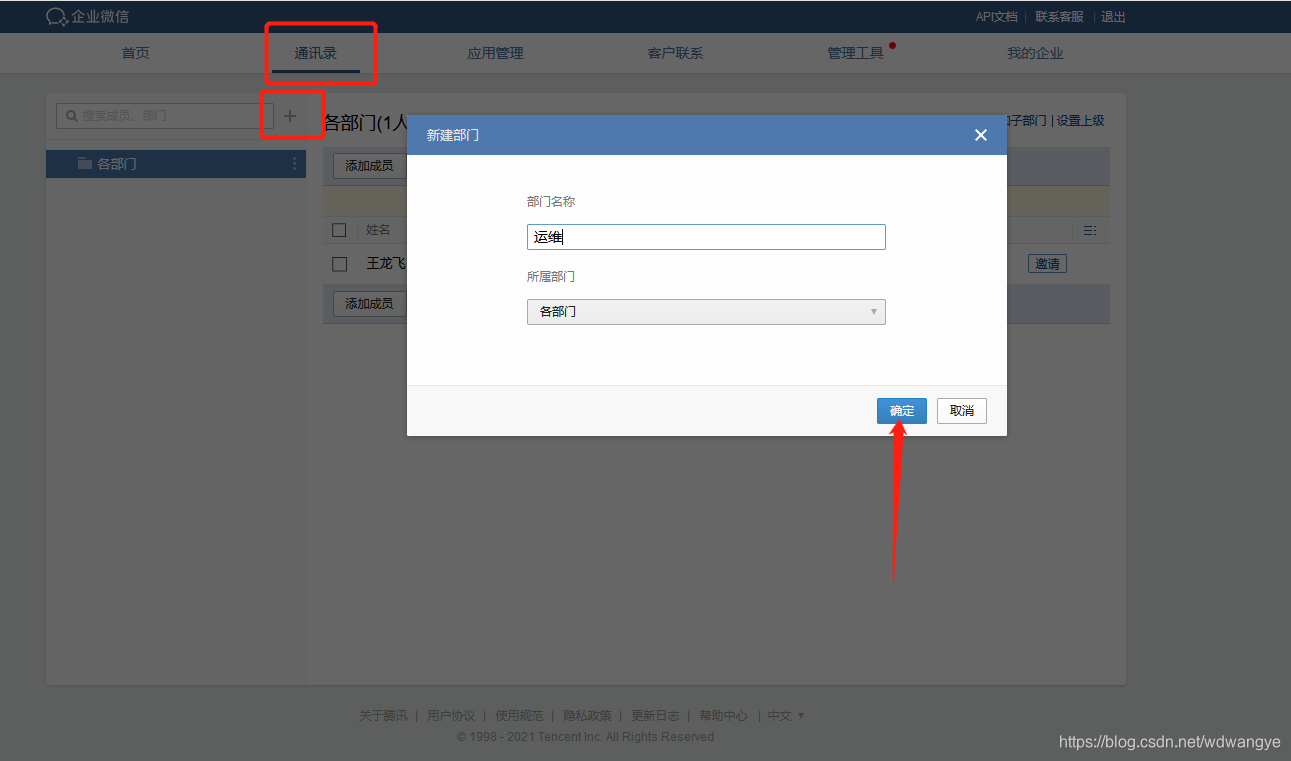
Task: Select the 各部门 tree item
Action: (x=176, y=164)
